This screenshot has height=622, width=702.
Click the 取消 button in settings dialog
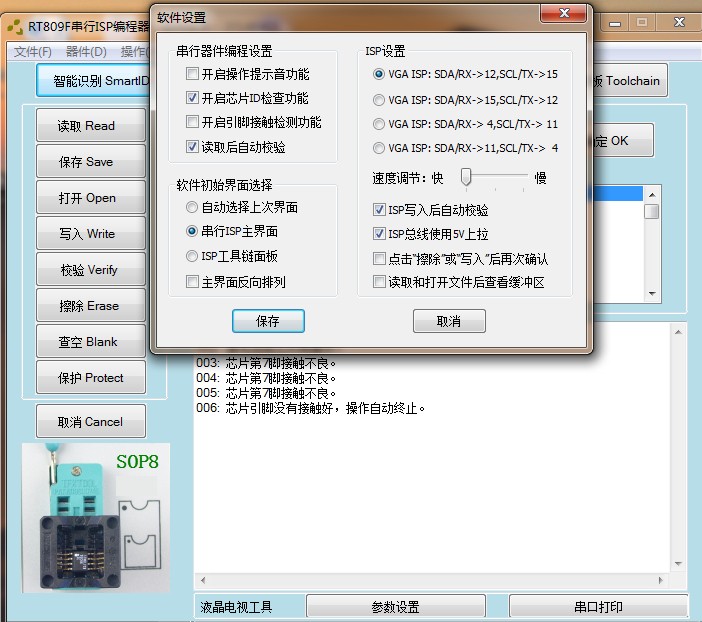pyautogui.click(x=449, y=321)
